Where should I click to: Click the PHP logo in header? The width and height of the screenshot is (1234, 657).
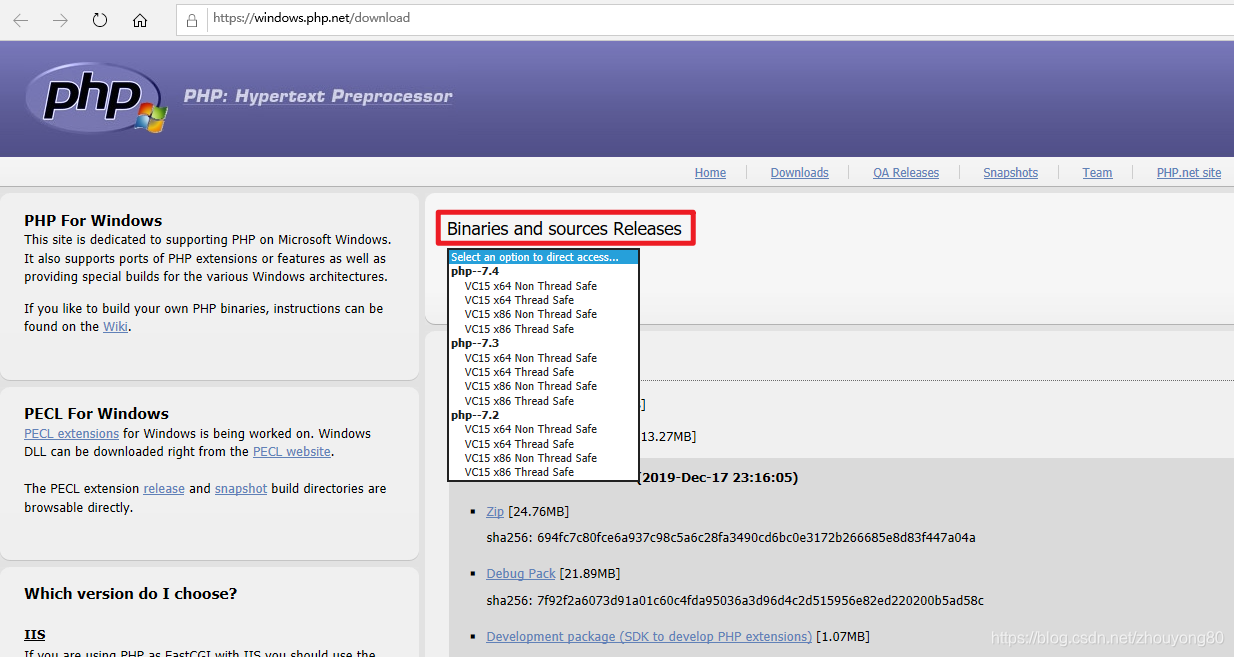[94, 97]
